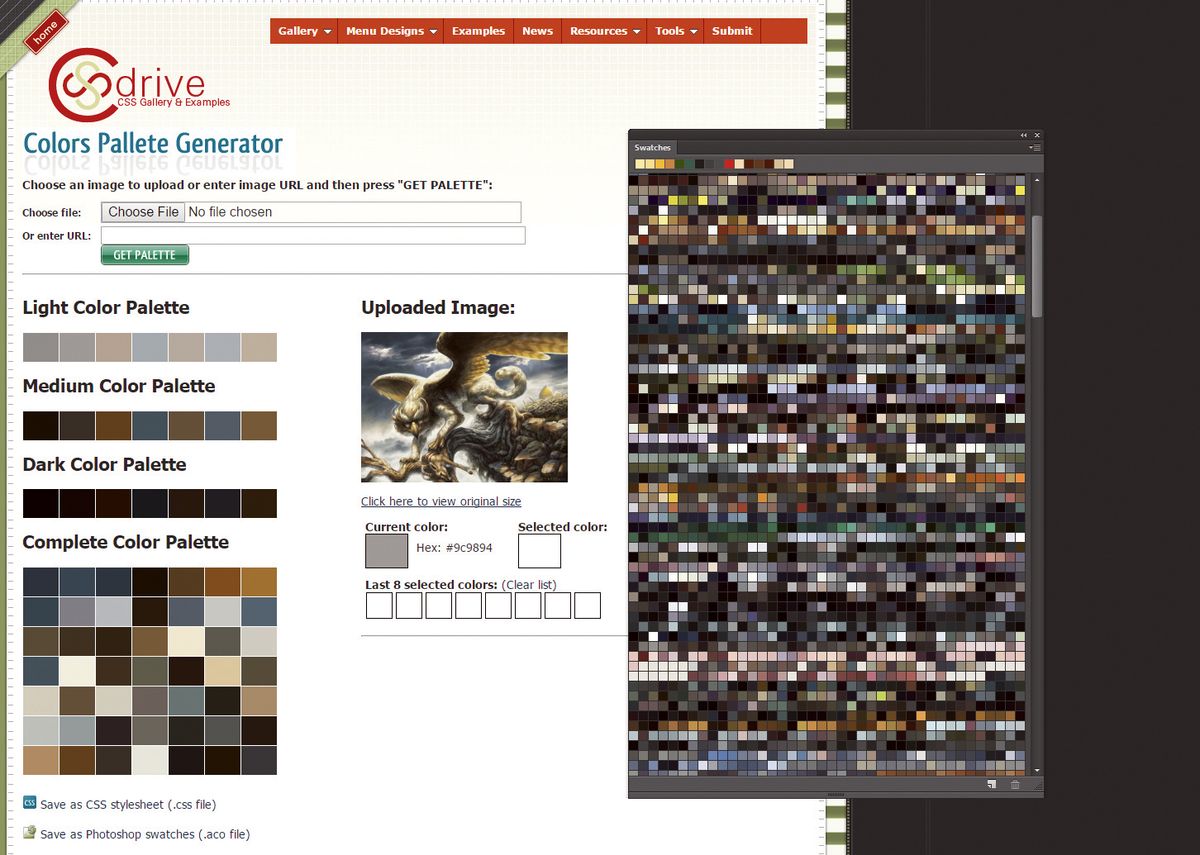This screenshot has height=855, width=1200.
Task: Click the uploaded griffin image thumbnail
Action: coord(463,406)
